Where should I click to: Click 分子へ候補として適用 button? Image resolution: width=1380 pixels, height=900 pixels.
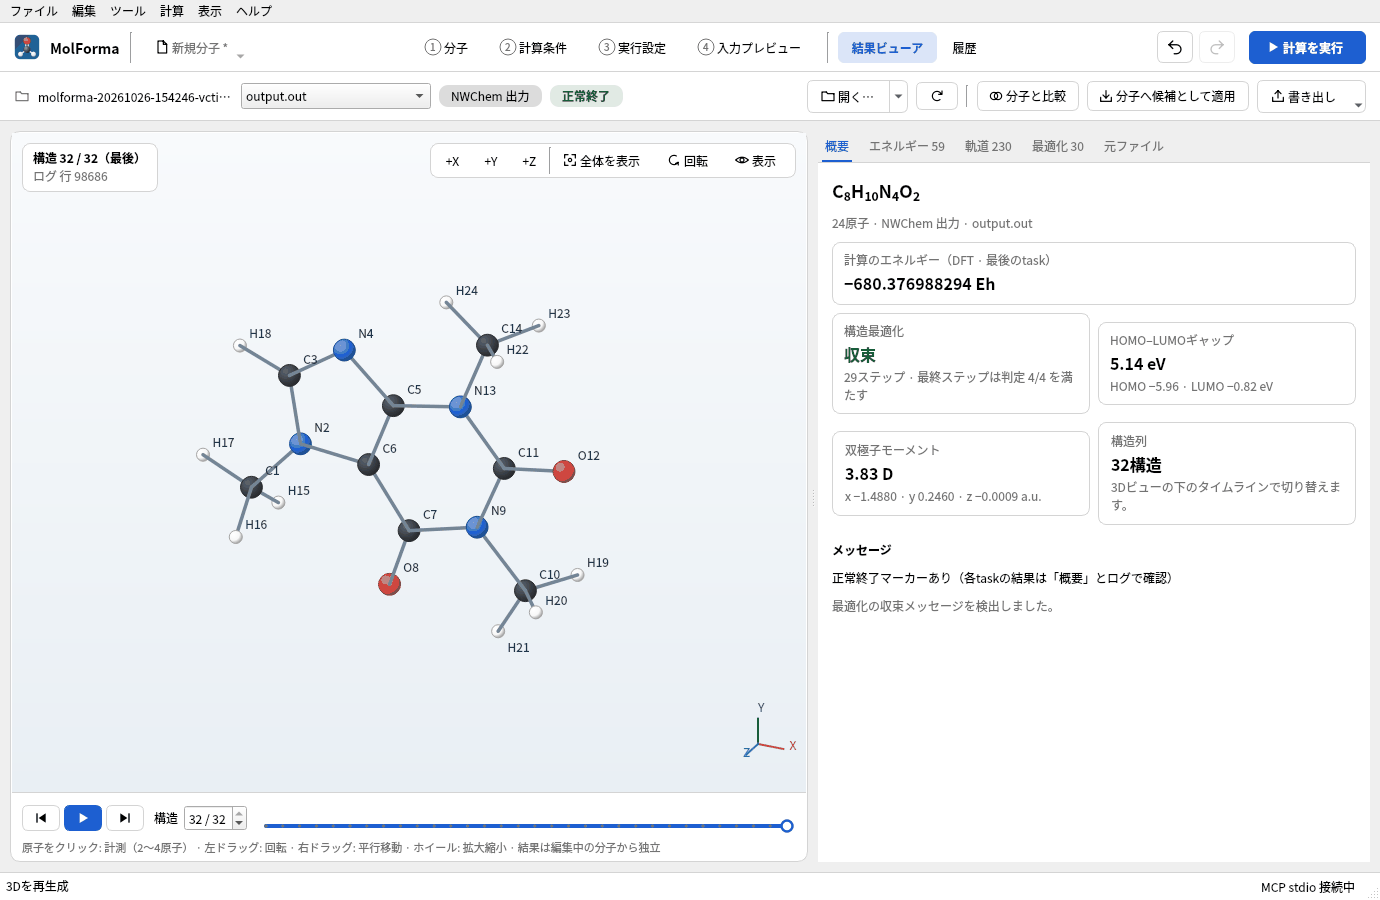(1168, 96)
